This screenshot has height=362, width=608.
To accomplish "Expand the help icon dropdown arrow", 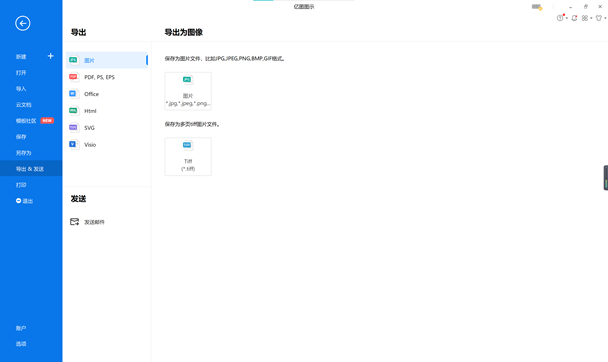I will click(x=567, y=18).
